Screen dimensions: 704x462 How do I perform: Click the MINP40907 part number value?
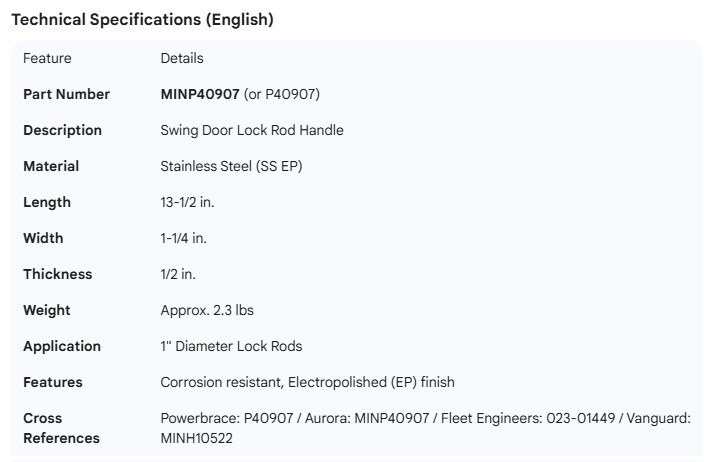pos(200,94)
